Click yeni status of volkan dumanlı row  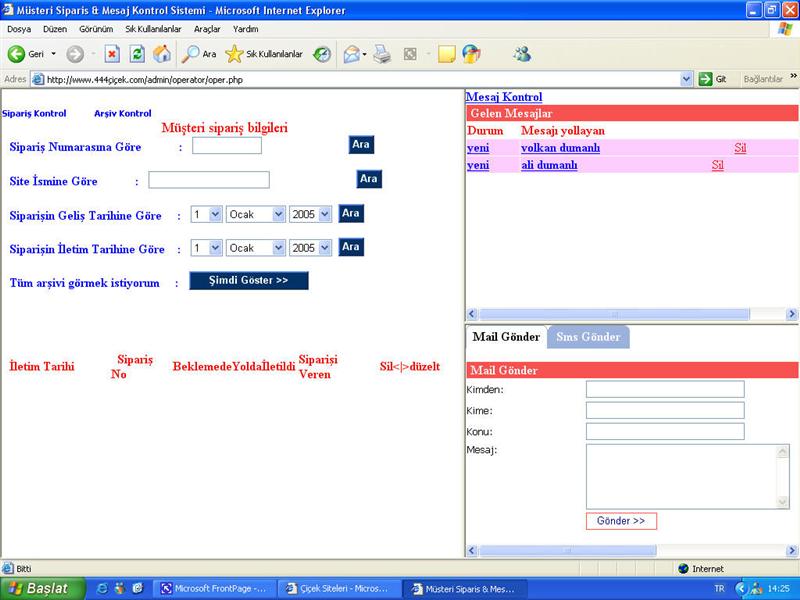[478, 148]
